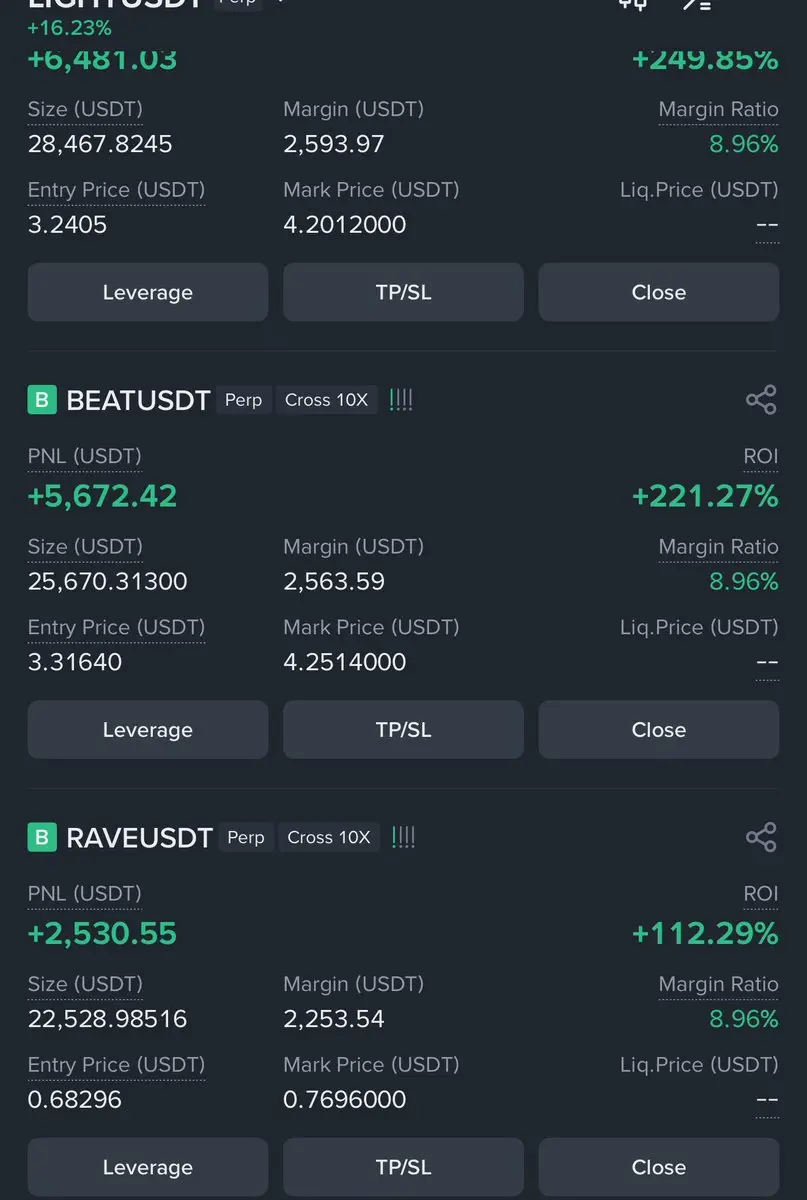807x1200 pixels.
Task: Tap BEATUSDT Entry Price label
Action: [x=116, y=628]
